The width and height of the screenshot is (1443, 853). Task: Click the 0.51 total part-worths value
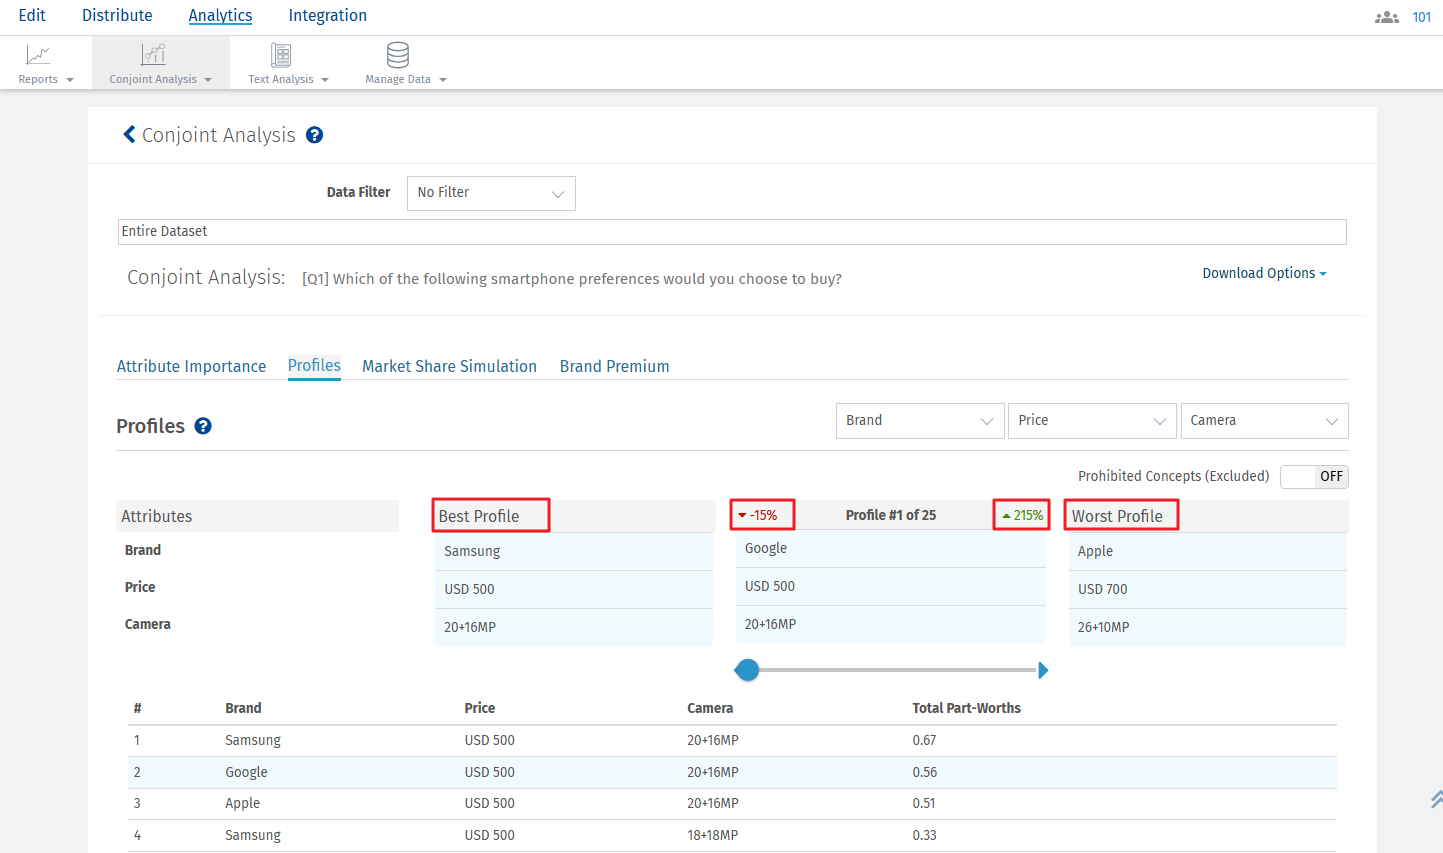pyautogui.click(x=924, y=803)
